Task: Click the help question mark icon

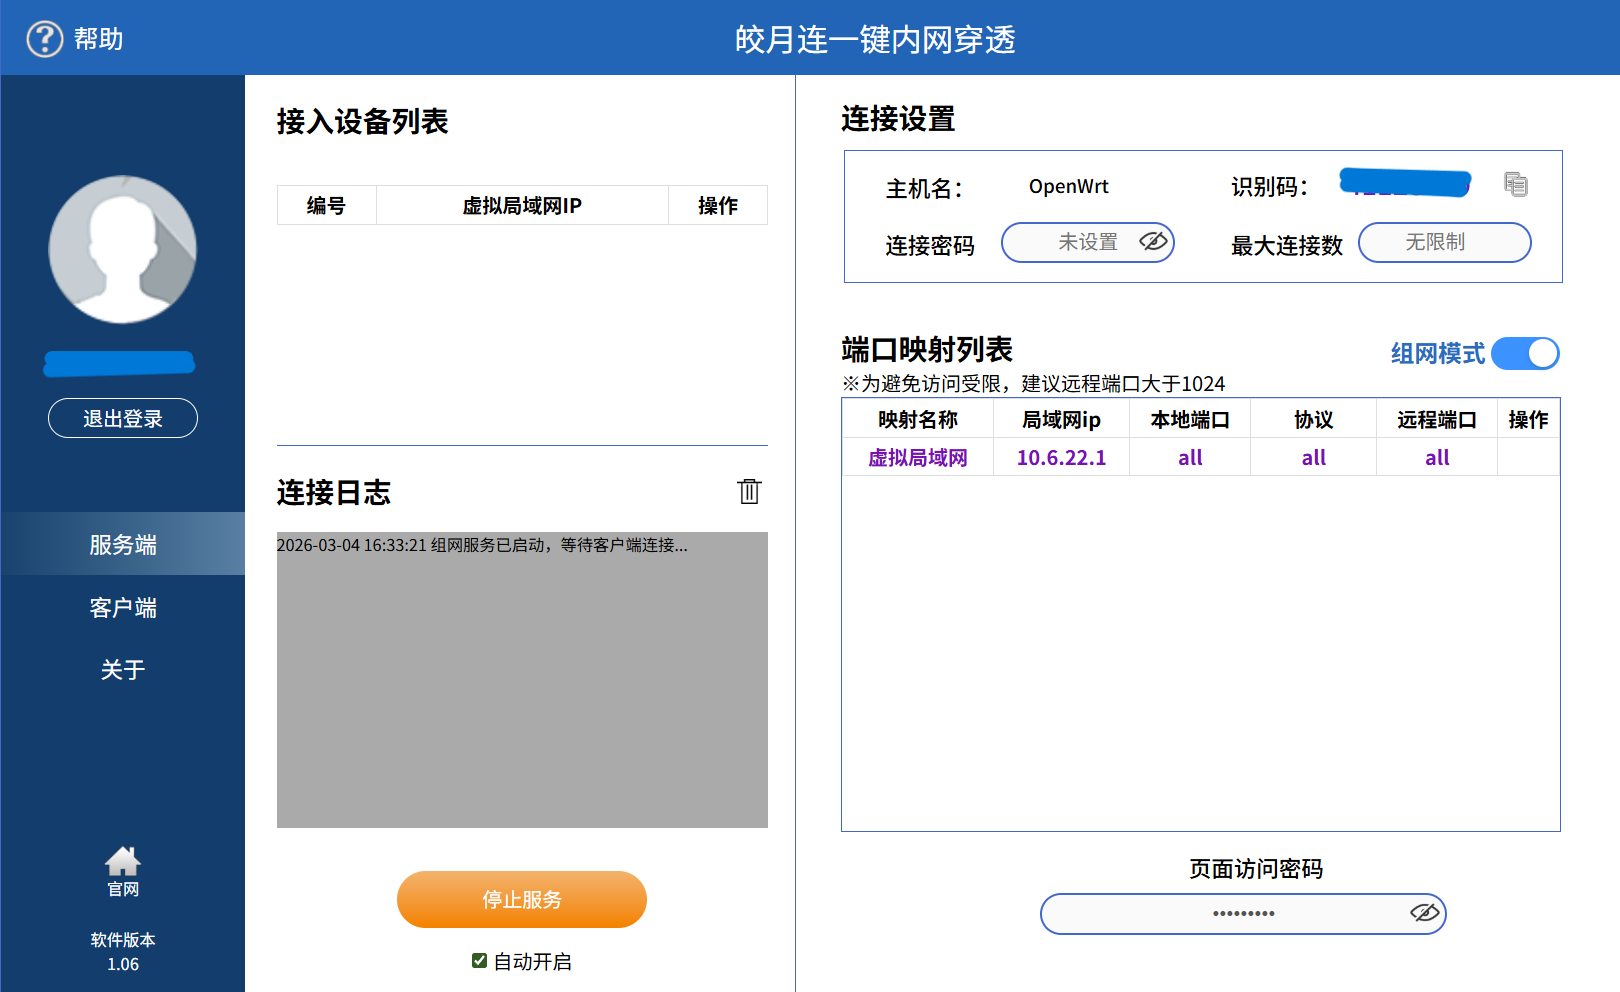Action: click(x=44, y=39)
